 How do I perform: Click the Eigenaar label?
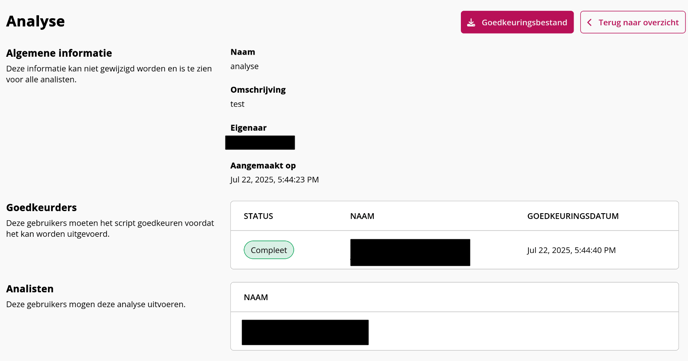pyautogui.click(x=248, y=128)
